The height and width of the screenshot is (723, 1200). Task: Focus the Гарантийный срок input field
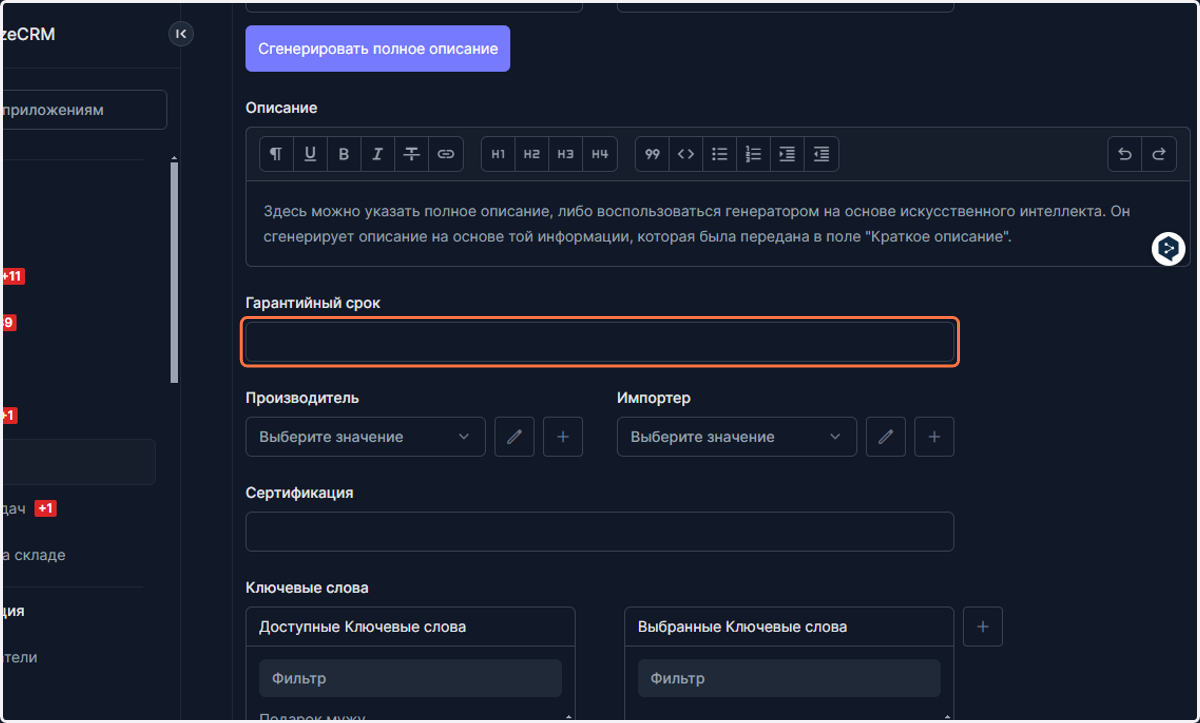tap(600, 342)
